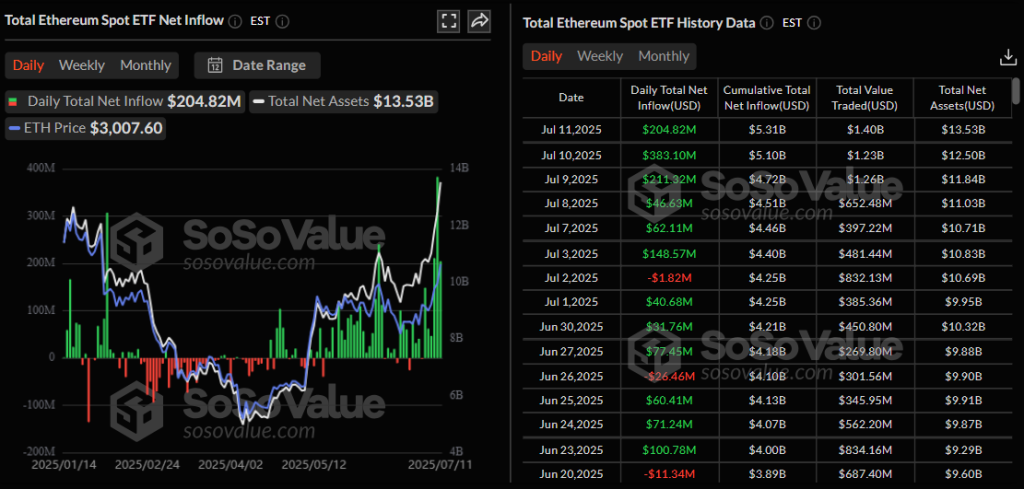
Task: Select Daily tab above the chart
Action: pos(28,66)
